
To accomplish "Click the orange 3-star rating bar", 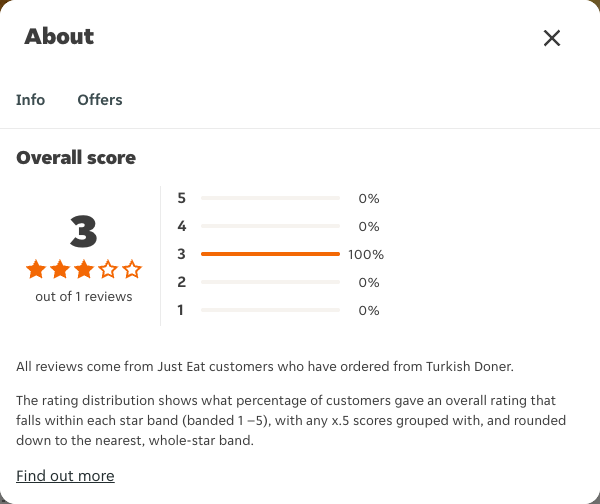I will [x=270, y=254].
